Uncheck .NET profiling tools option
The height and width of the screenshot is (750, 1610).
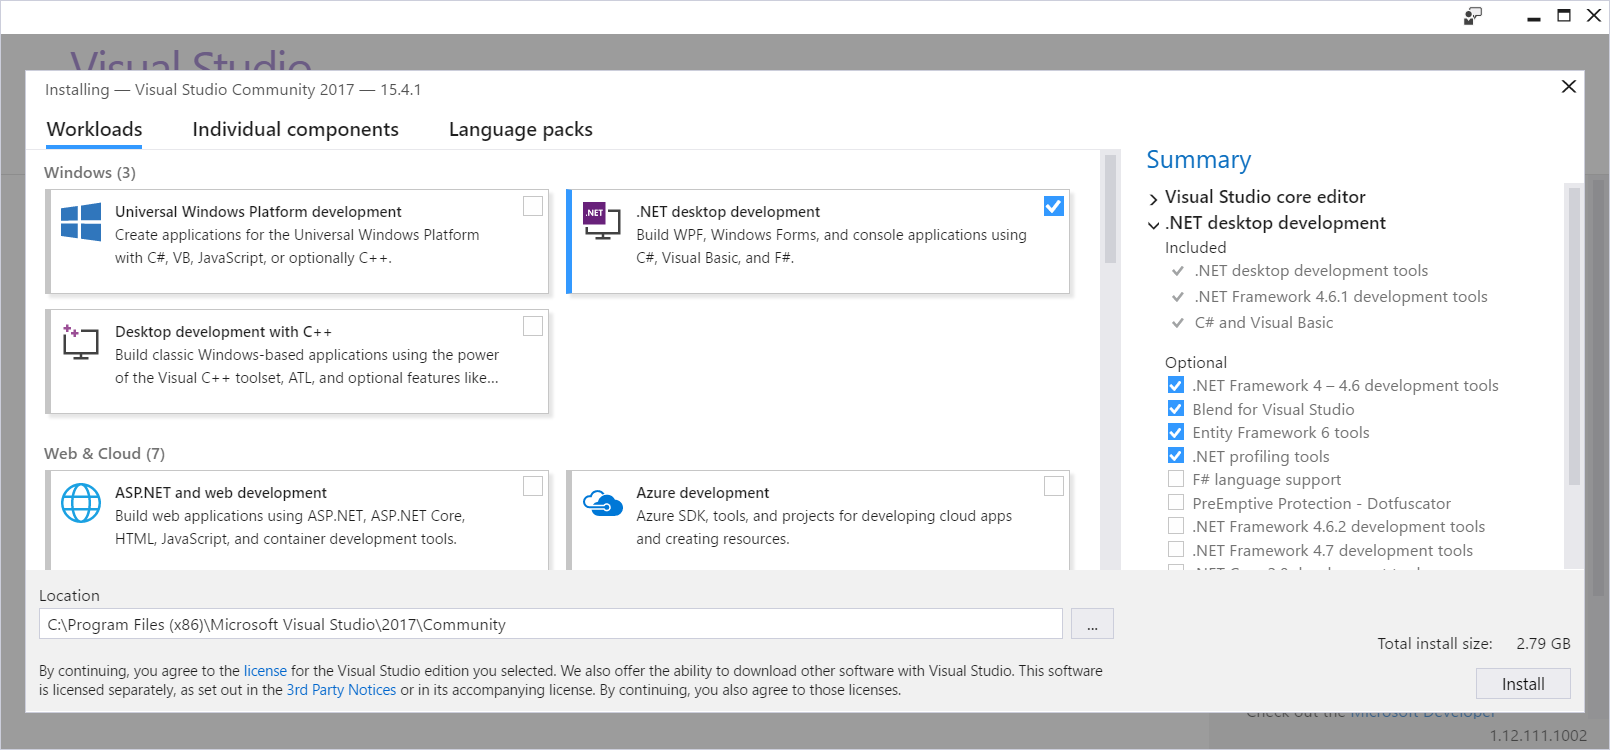pyautogui.click(x=1176, y=456)
